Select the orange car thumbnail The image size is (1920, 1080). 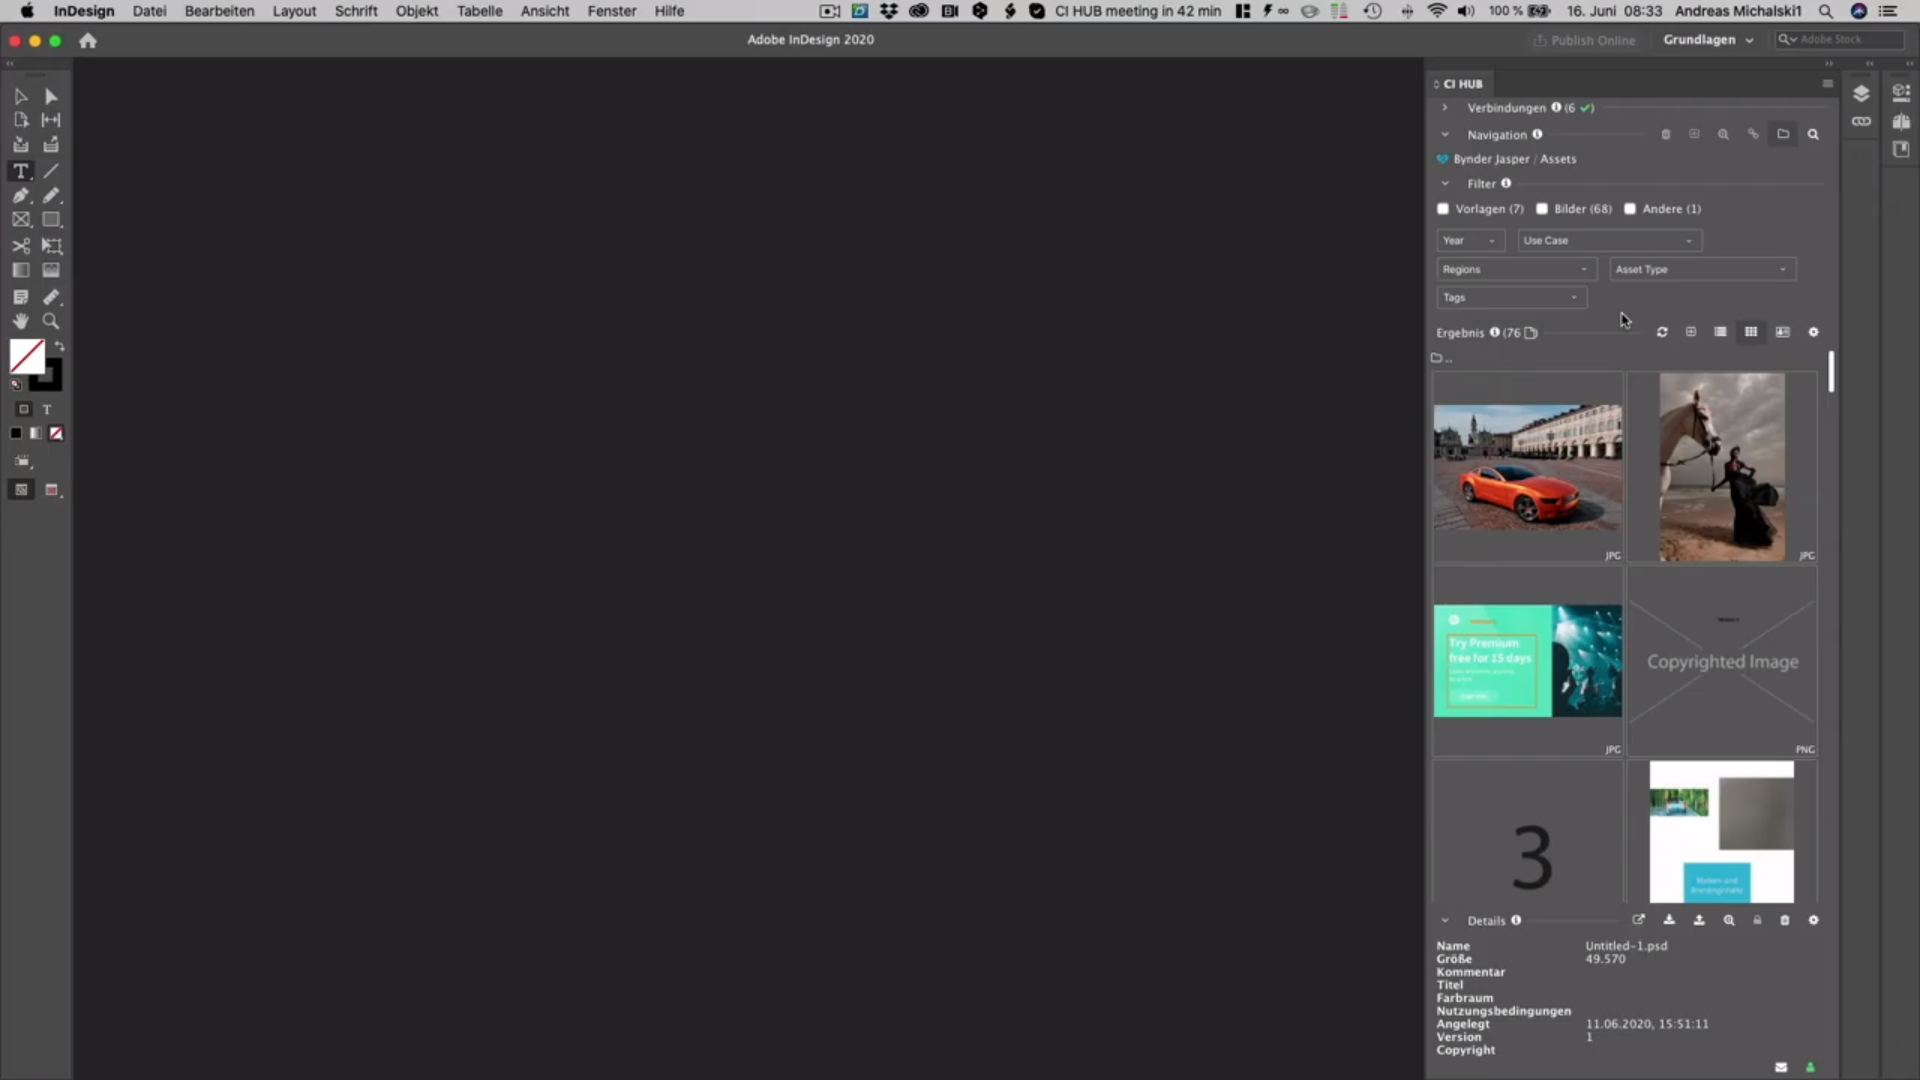pos(1527,467)
